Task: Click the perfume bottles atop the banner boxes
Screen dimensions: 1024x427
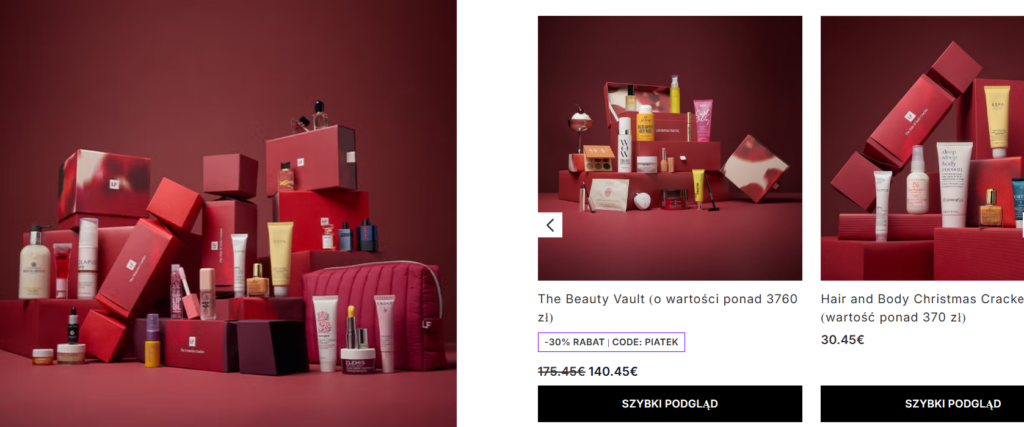Action: point(310,117)
